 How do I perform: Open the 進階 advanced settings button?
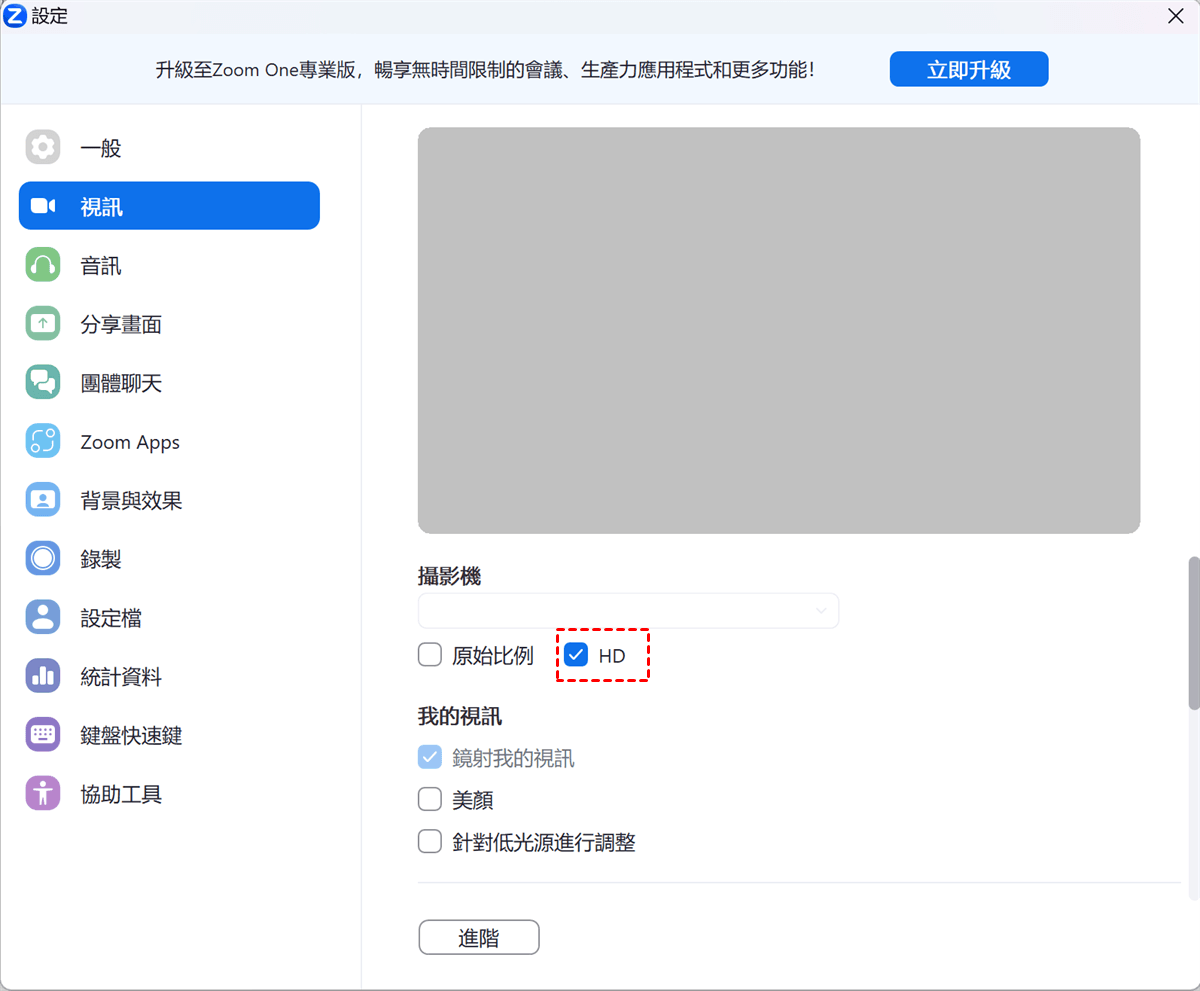pos(478,938)
